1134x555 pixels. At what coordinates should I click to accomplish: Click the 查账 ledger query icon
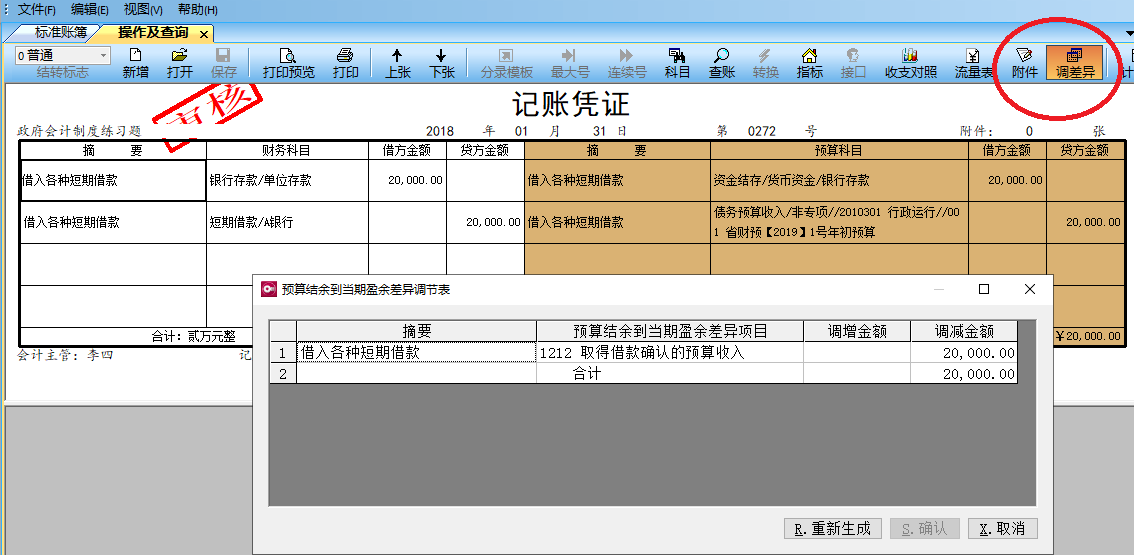pyautogui.click(x=722, y=63)
